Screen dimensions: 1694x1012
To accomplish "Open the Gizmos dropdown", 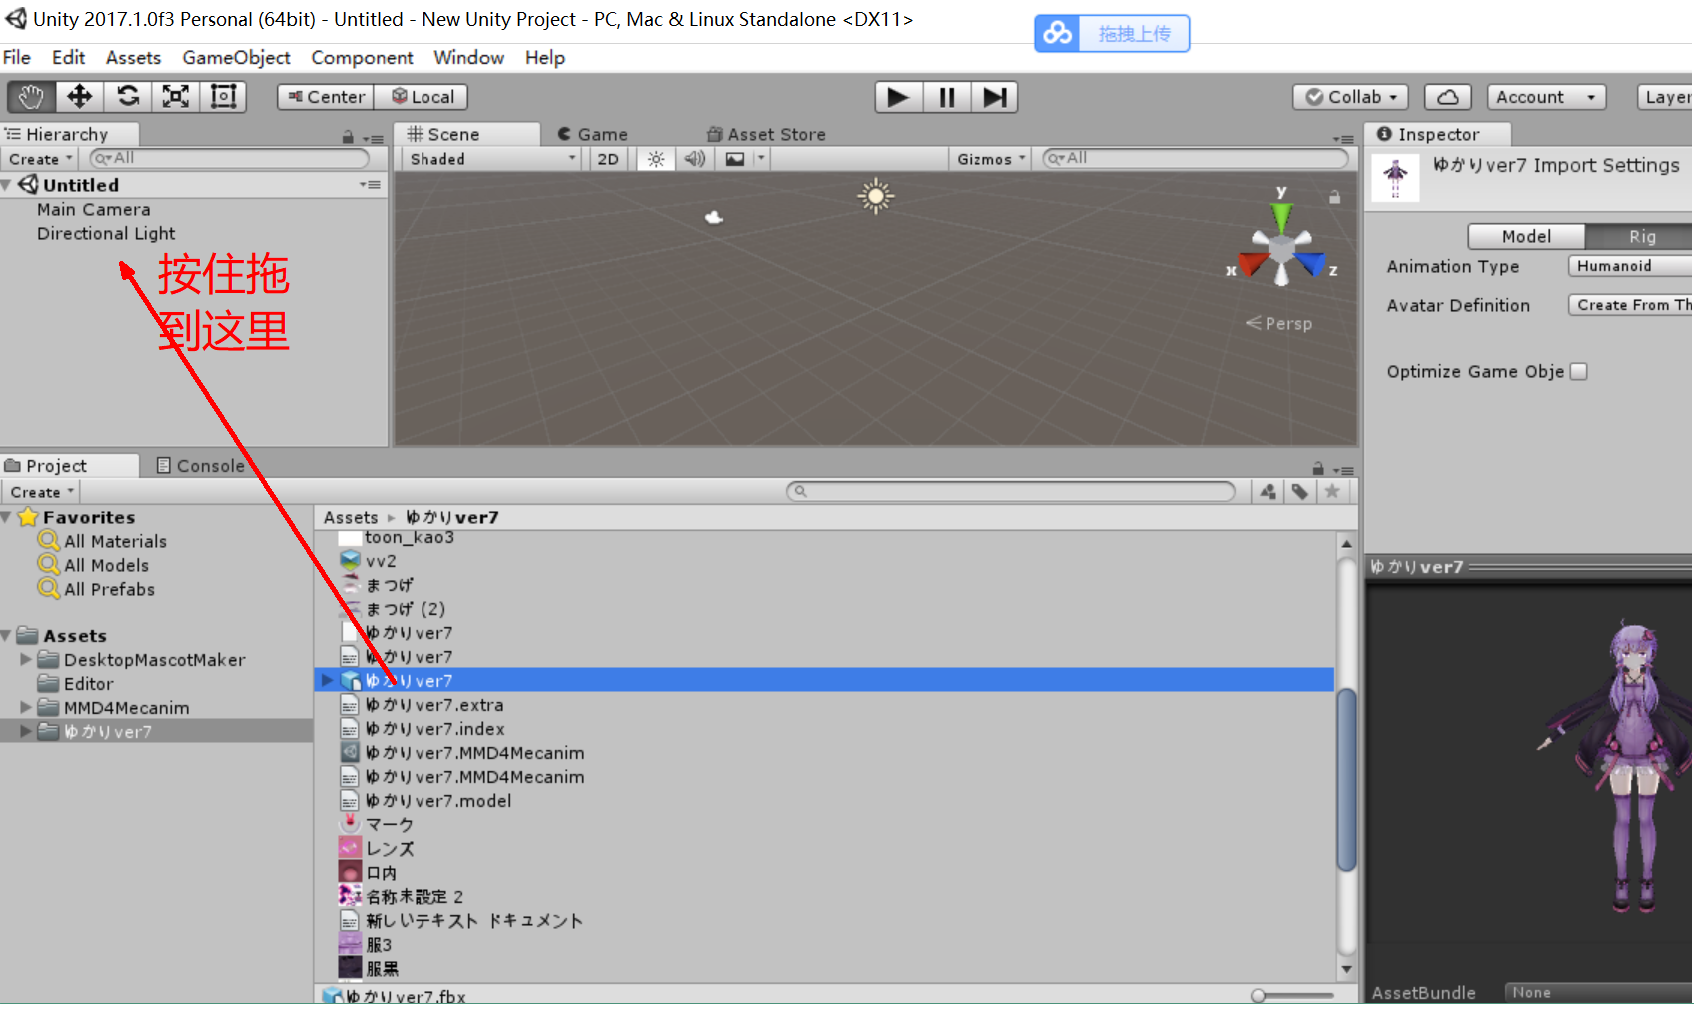I will (x=990, y=159).
